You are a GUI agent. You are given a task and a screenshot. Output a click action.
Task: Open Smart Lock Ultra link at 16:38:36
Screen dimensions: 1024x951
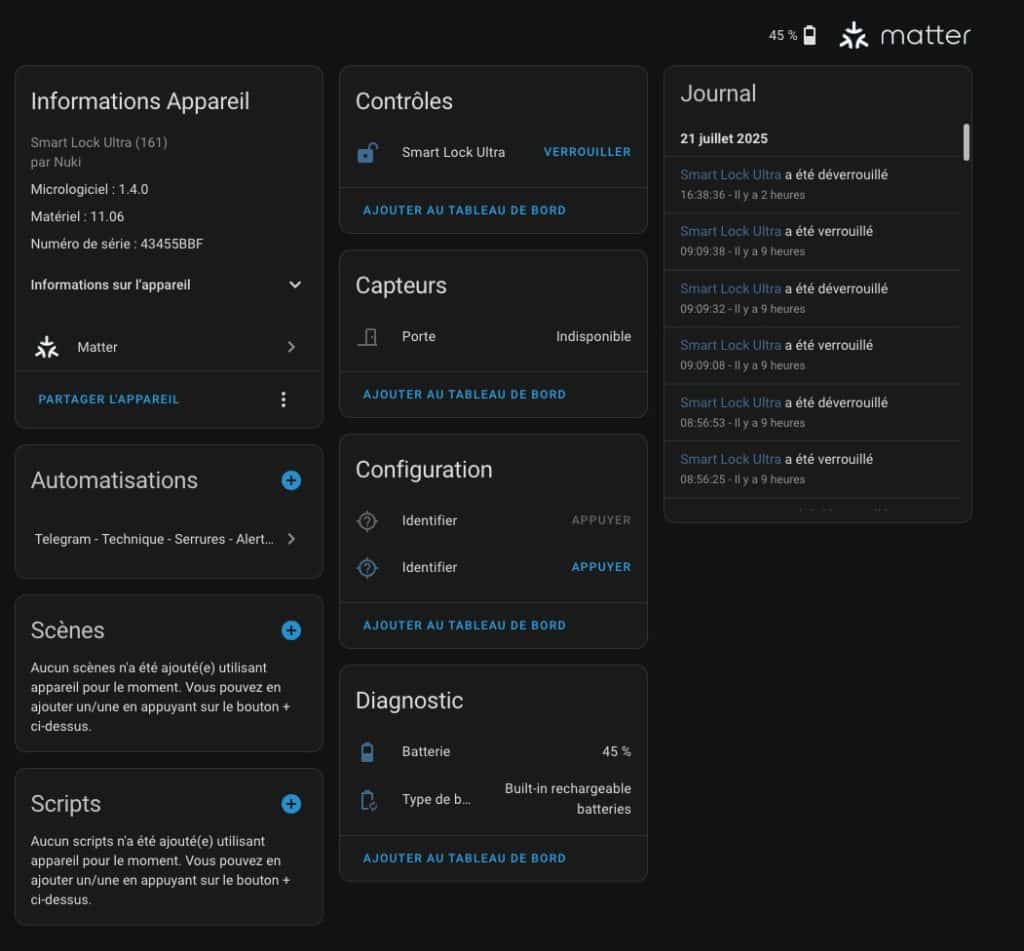click(730, 175)
